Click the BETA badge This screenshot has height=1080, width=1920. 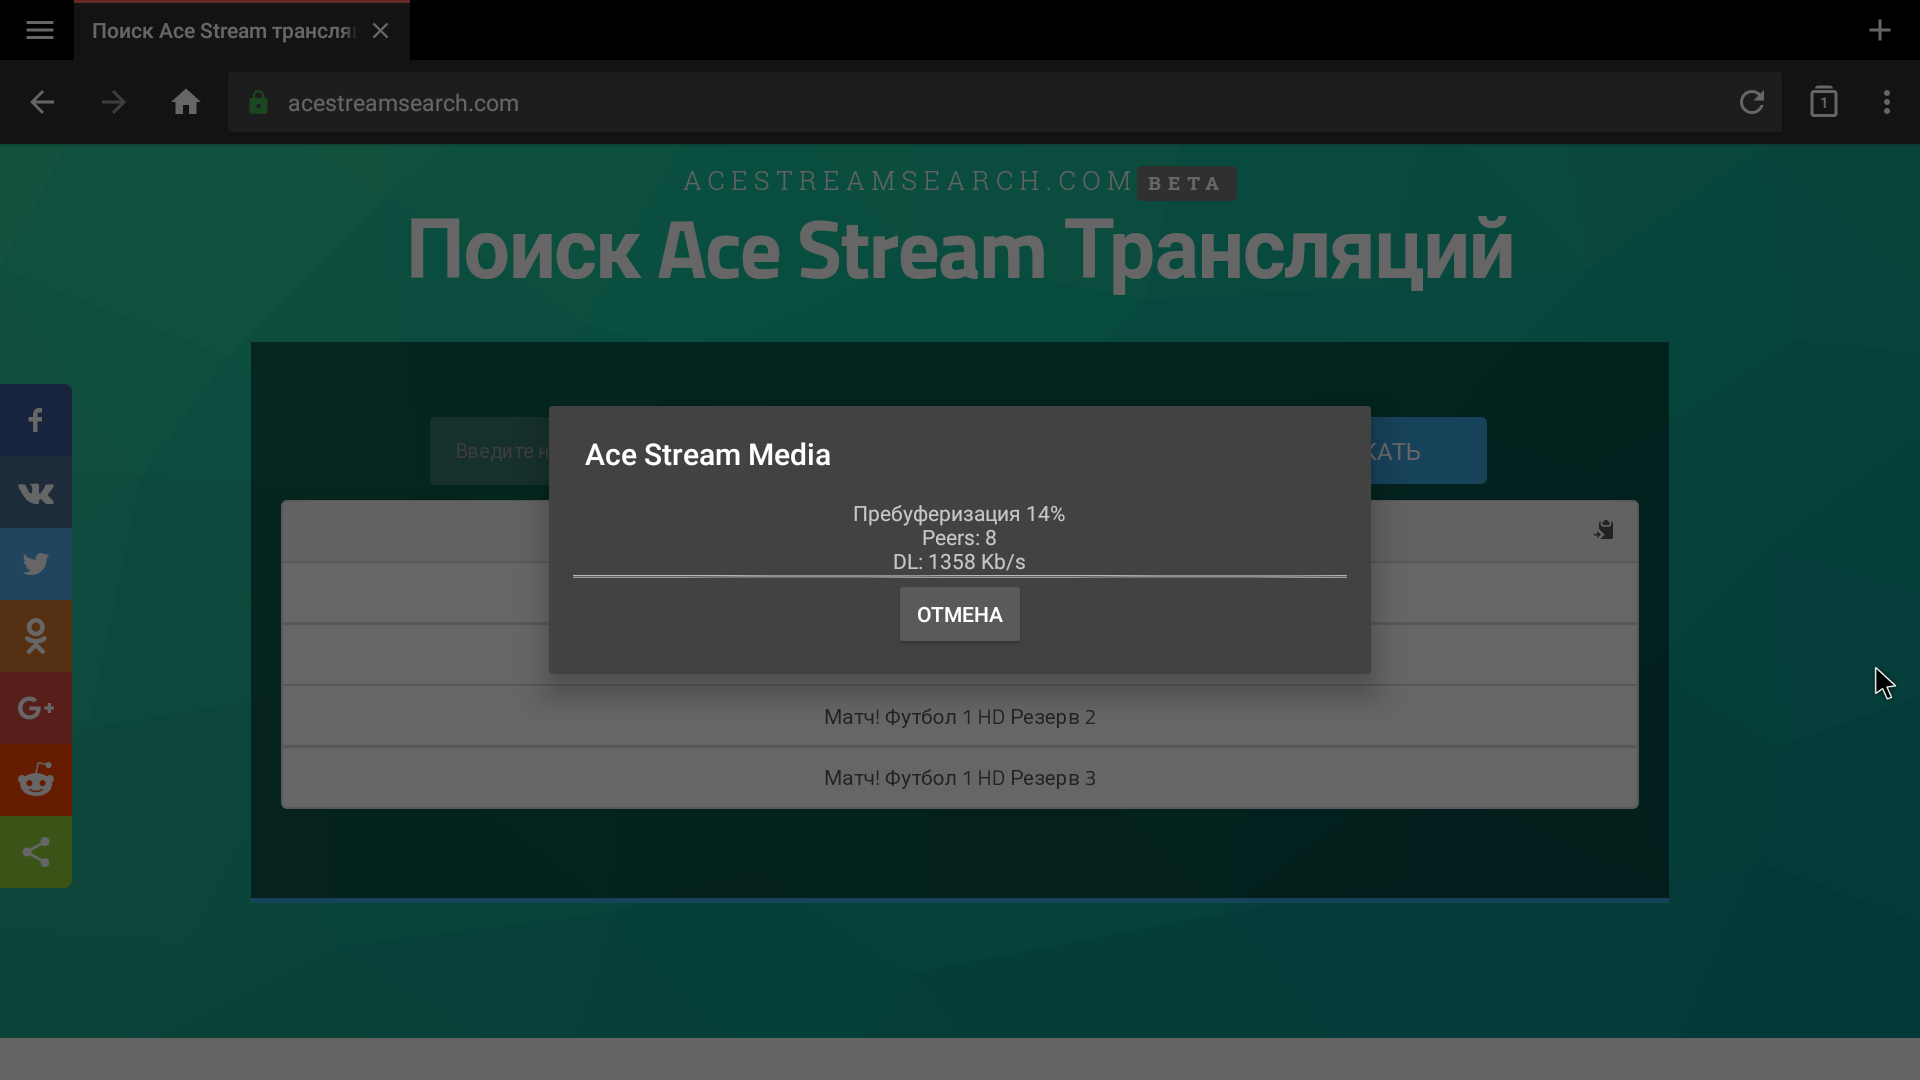coord(1186,184)
